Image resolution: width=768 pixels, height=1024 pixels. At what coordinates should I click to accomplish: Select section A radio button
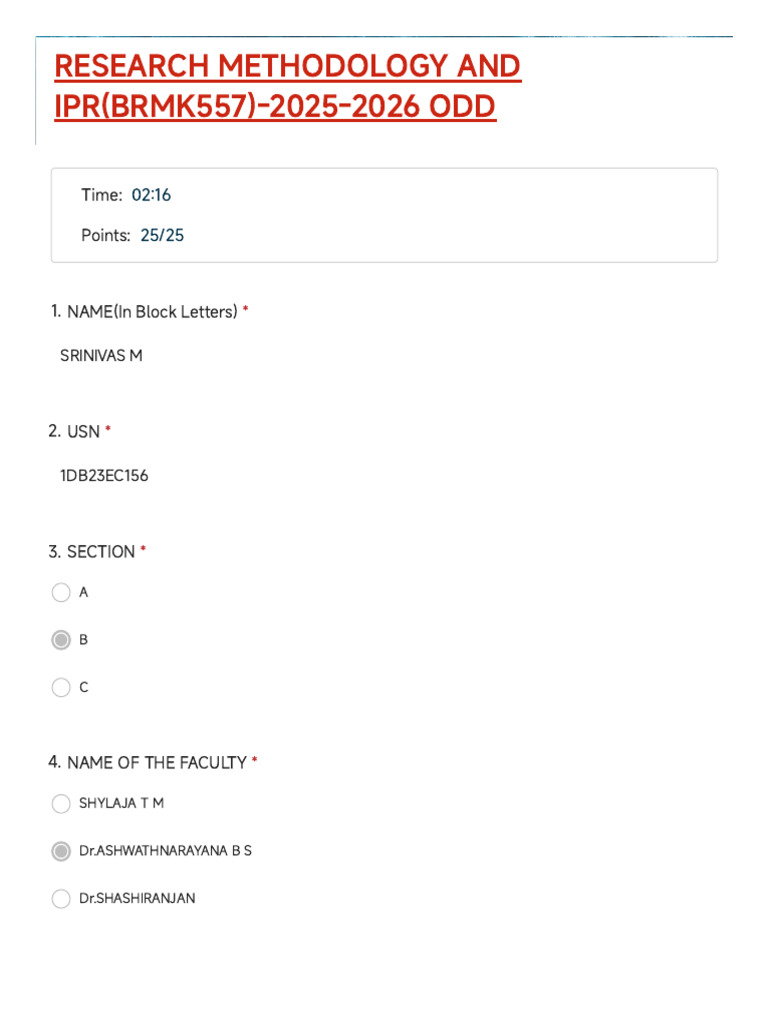coord(61,592)
